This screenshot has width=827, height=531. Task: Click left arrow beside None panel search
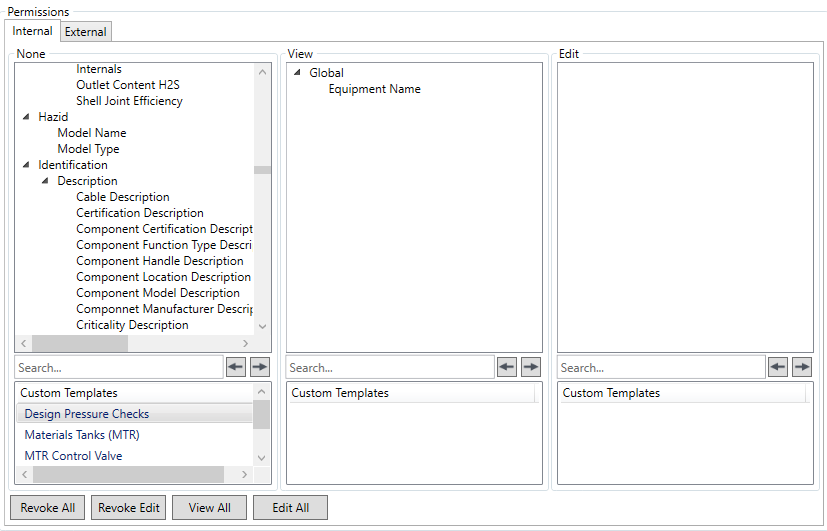(236, 367)
